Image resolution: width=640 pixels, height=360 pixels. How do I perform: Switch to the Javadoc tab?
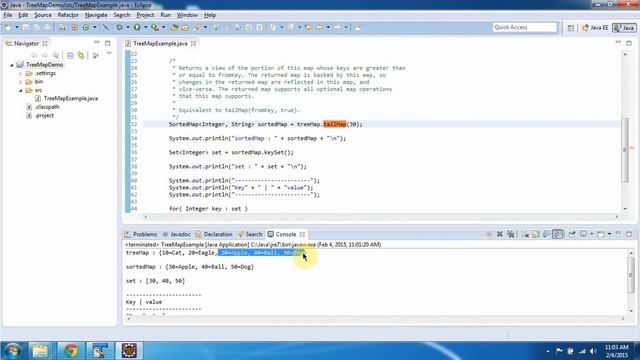tap(176, 234)
